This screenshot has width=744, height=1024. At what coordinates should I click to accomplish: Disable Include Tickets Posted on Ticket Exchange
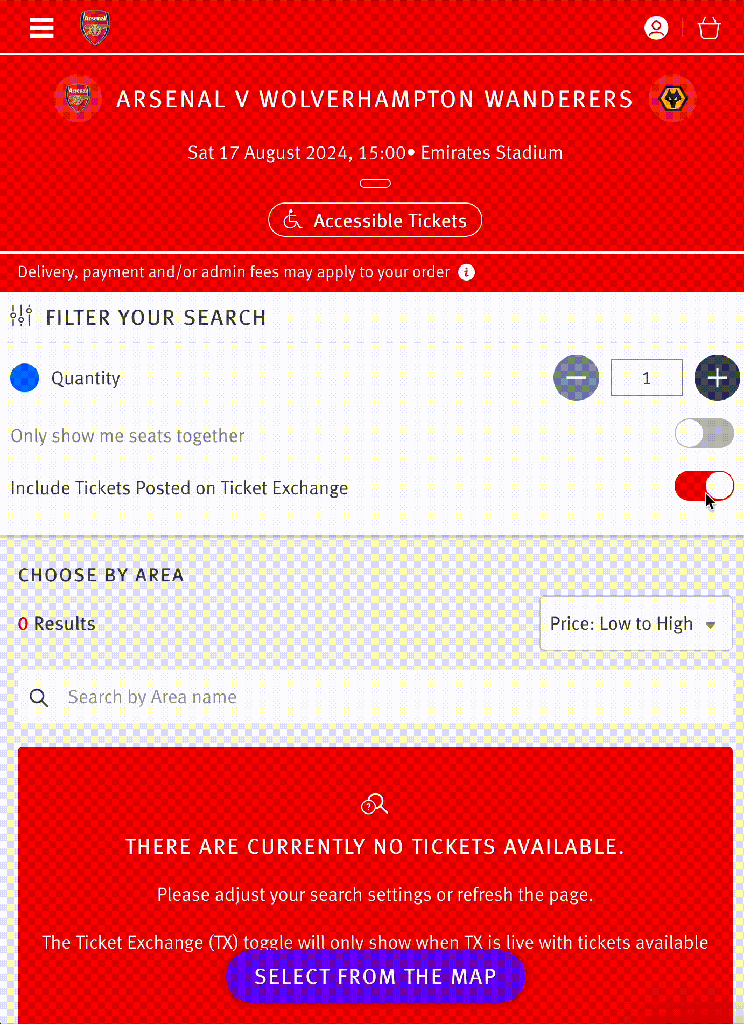[x=704, y=487]
